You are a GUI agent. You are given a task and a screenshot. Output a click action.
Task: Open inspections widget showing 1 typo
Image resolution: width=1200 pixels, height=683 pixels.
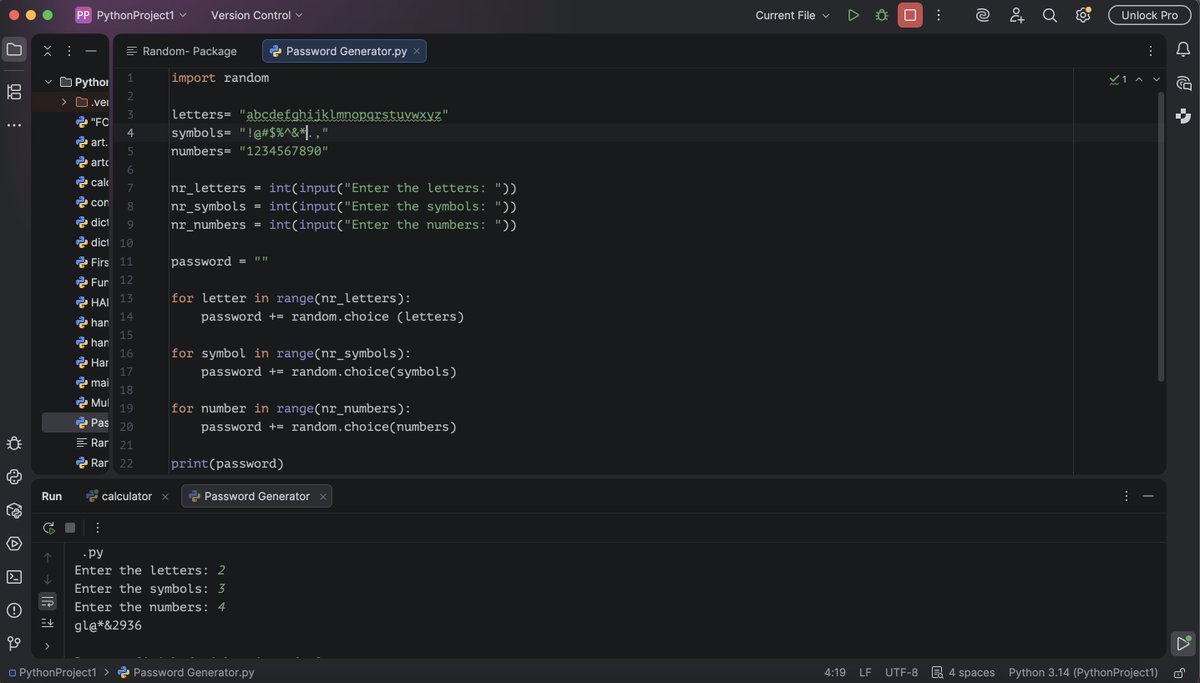1118,79
